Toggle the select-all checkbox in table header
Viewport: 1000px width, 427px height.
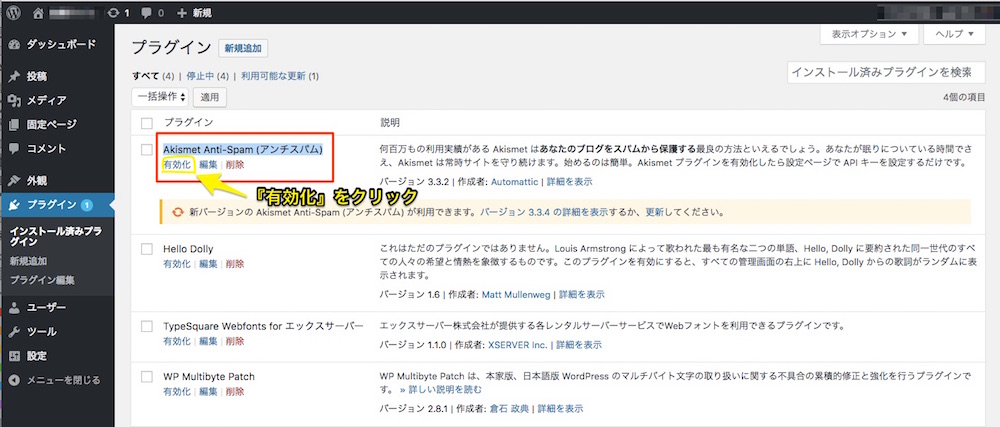(x=147, y=122)
